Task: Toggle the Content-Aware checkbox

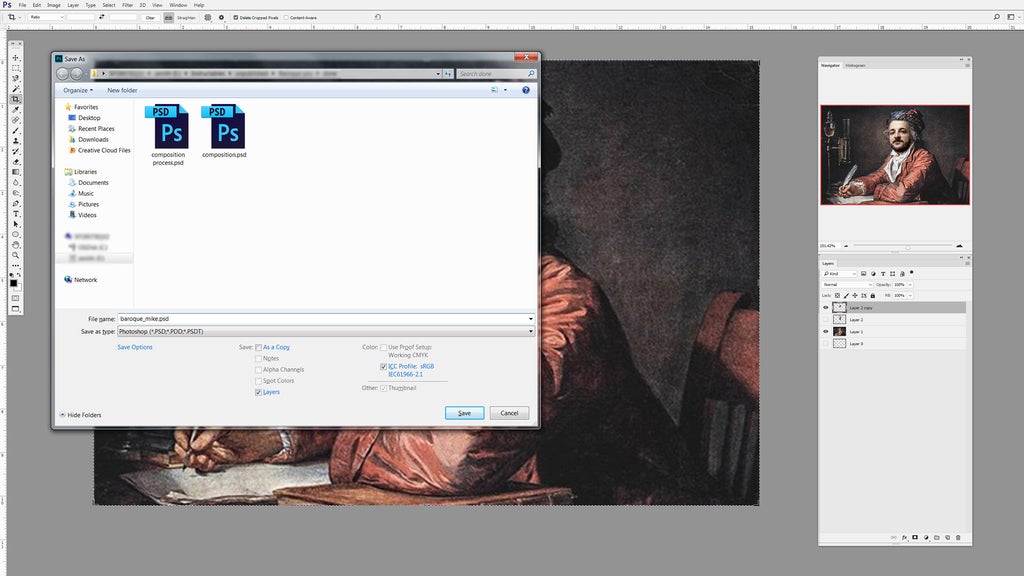Action: [286, 18]
